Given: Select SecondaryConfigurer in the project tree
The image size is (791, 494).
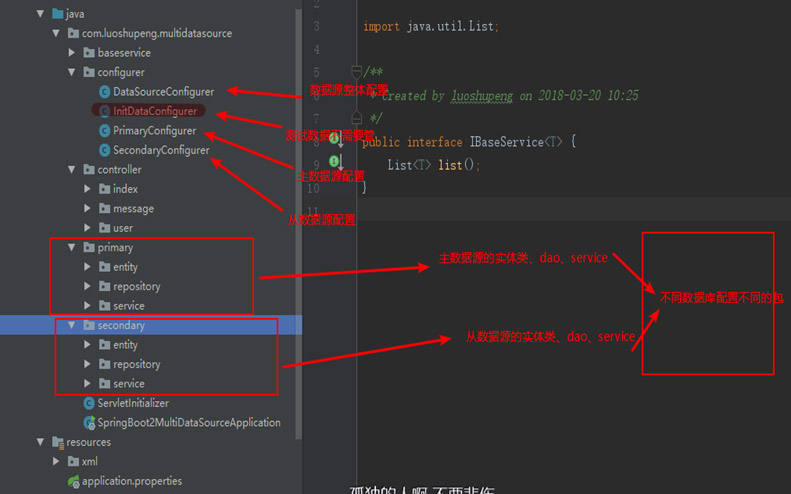Looking at the screenshot, I should coord(161,150).
